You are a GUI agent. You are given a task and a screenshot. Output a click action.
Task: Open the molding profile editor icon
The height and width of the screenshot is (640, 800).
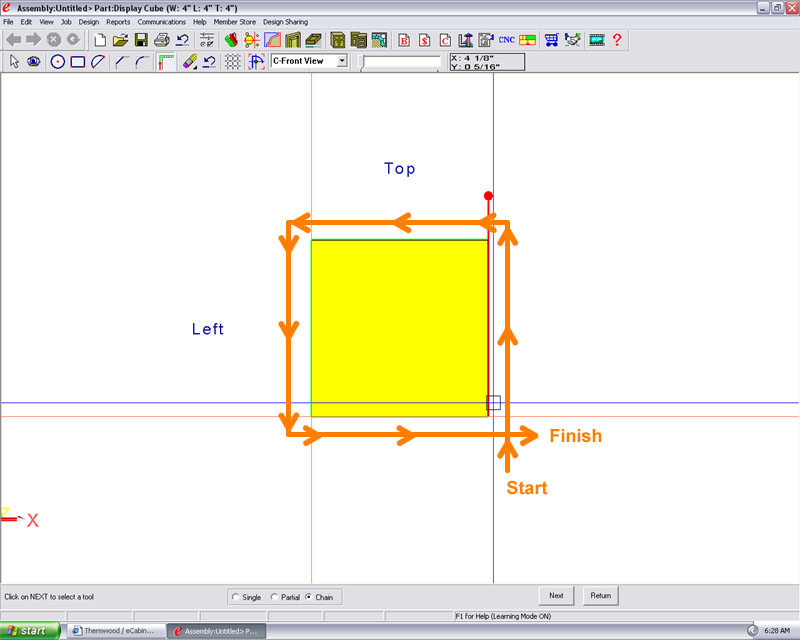(x=272, y=40)
